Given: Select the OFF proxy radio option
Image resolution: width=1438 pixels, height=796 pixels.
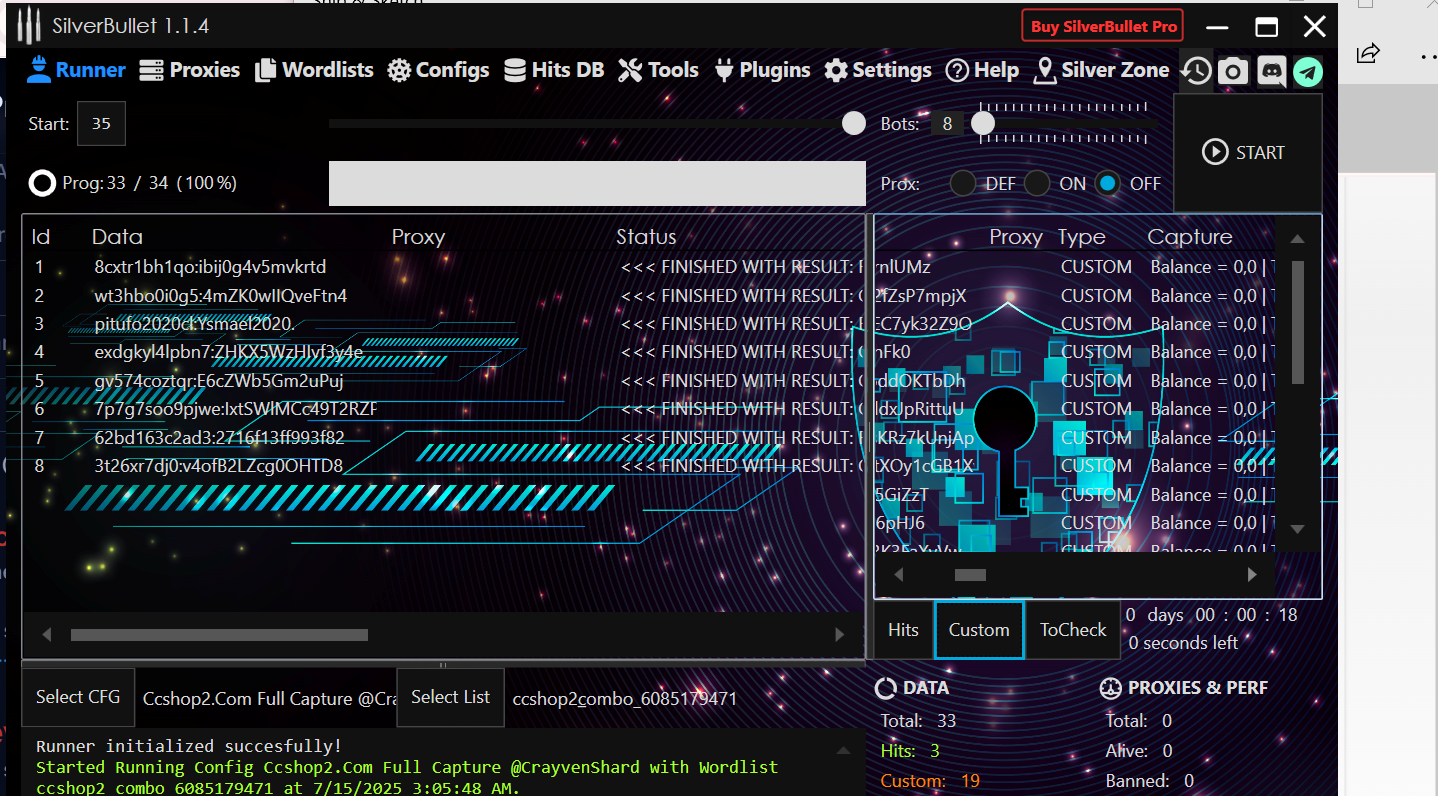Looking at the screenshot, I should tap(1108, 183).
